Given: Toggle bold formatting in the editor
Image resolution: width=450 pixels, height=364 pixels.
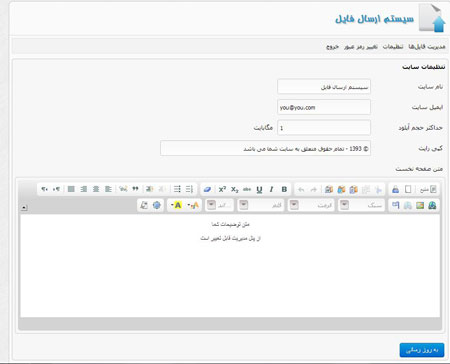Looking at the screenshot, I should click(284, 189).
